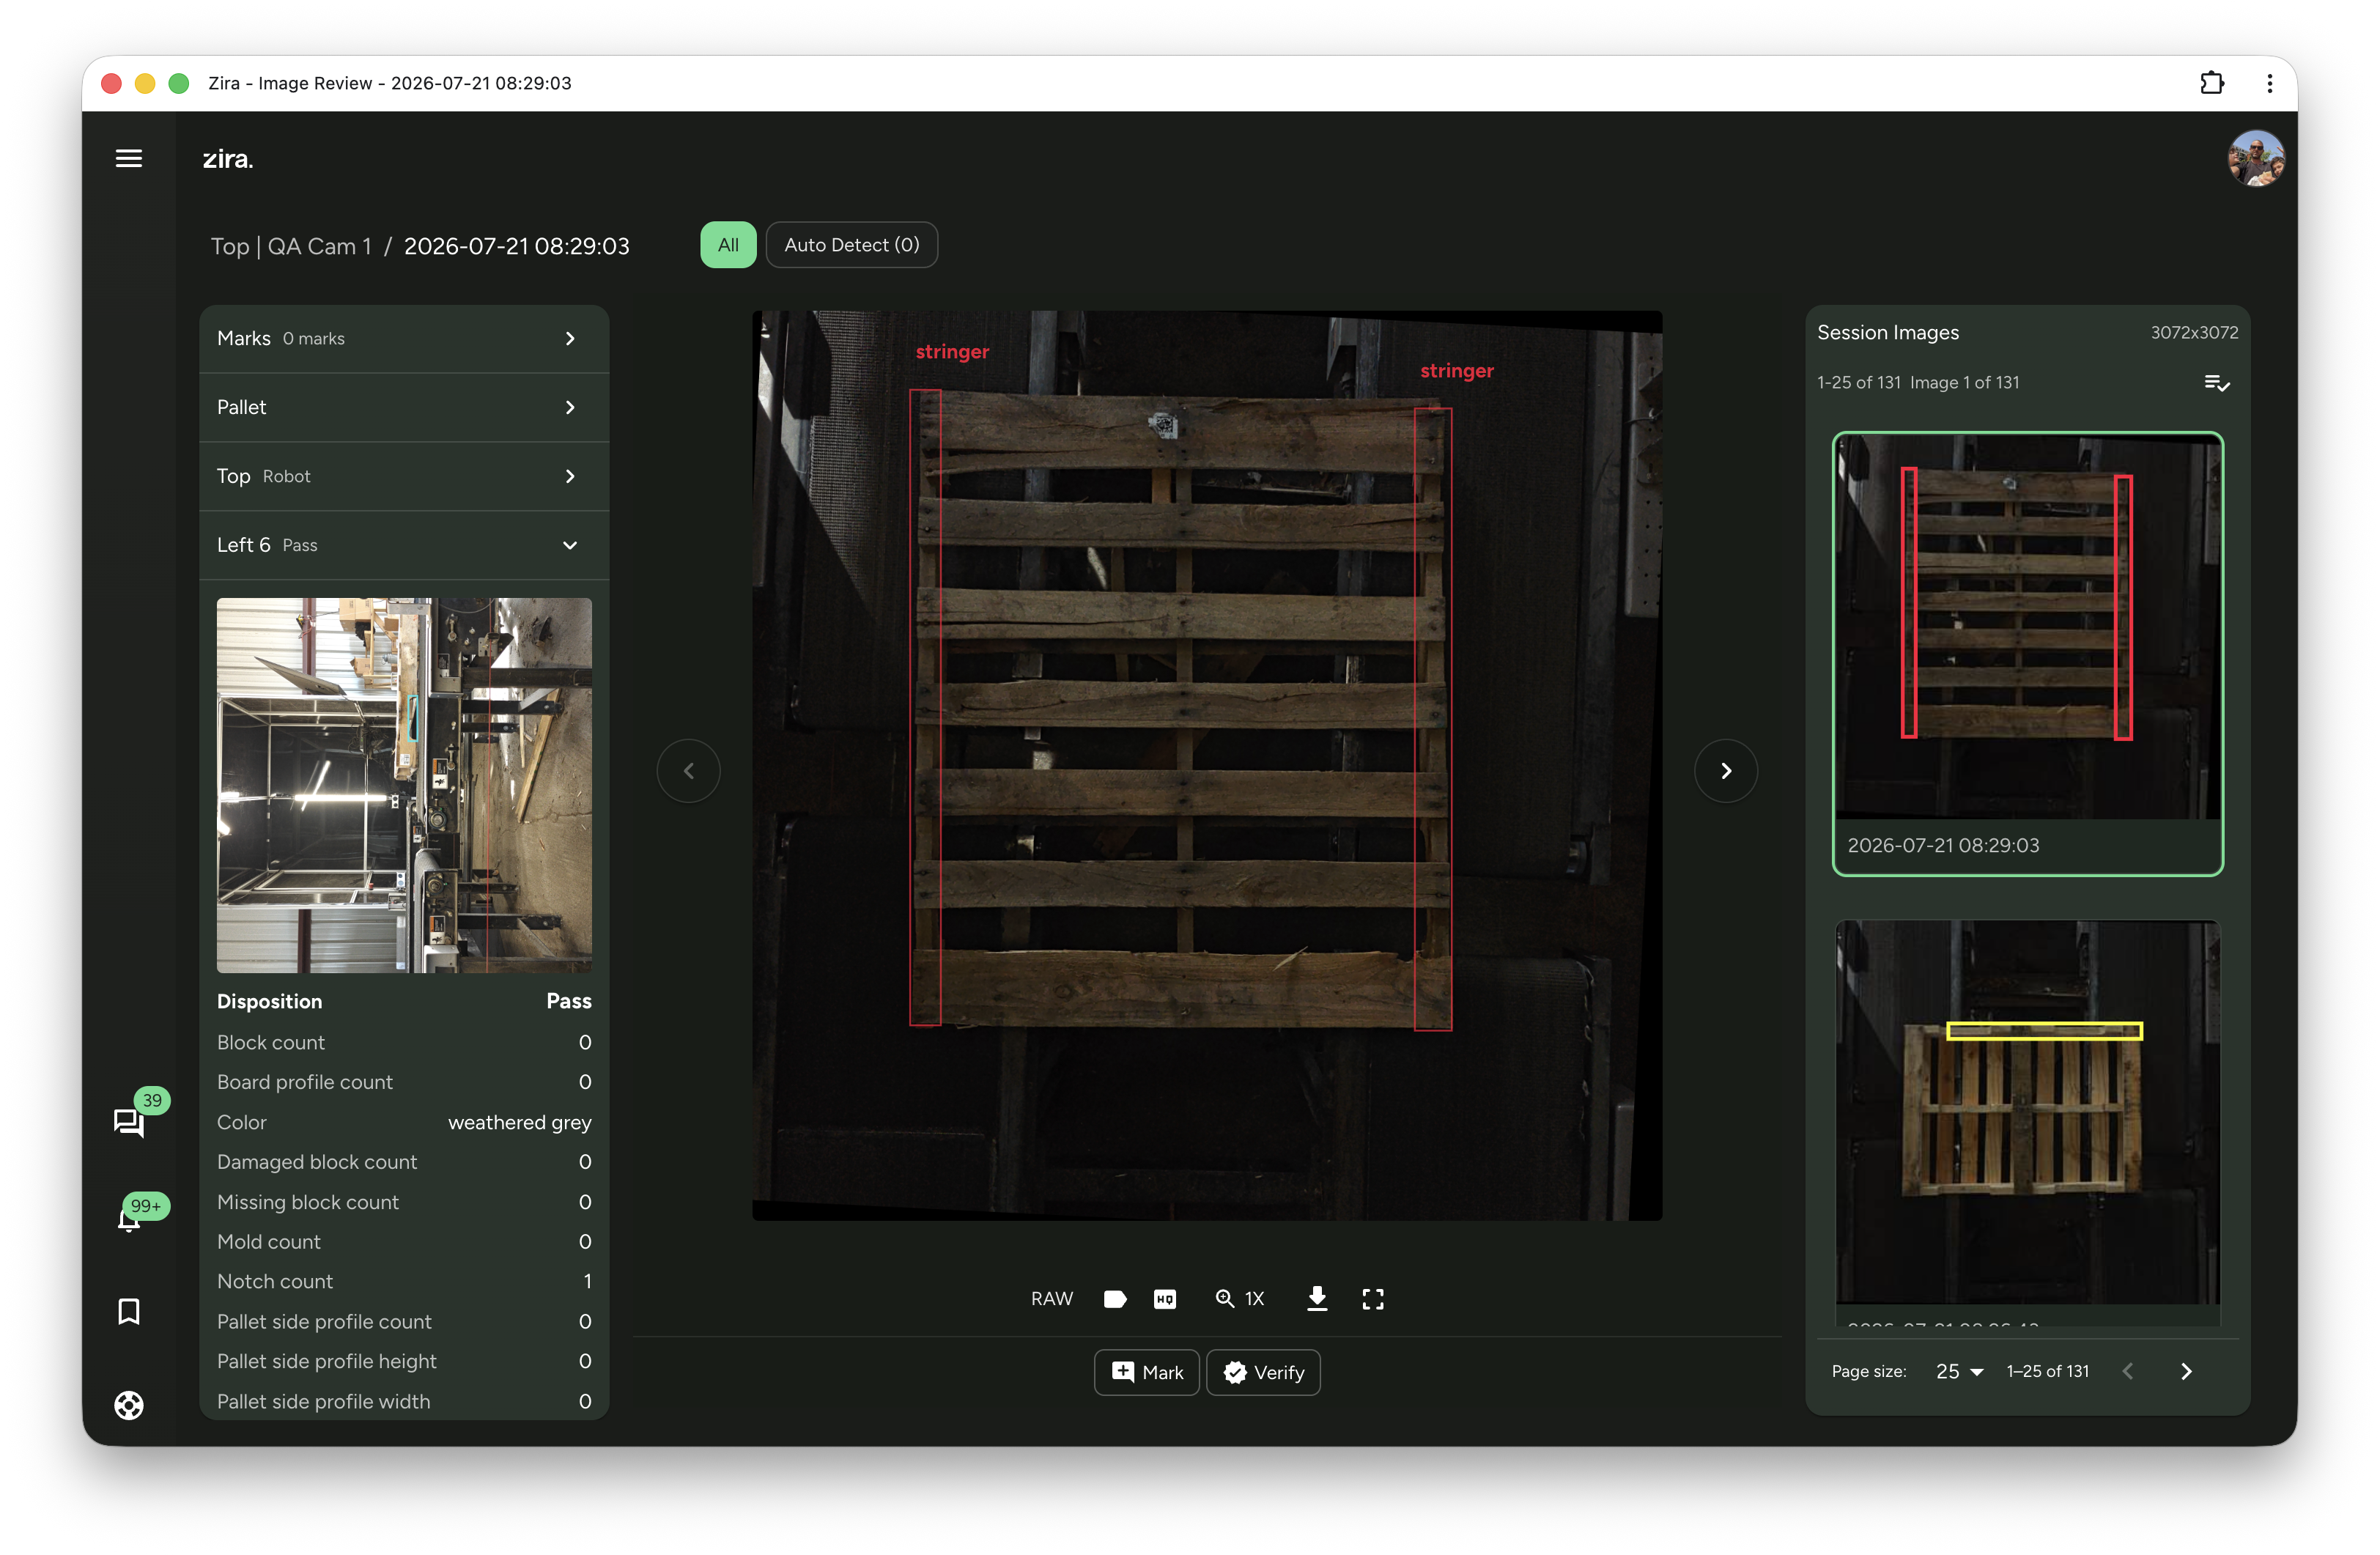Click the Notch count row
Viewport: 2380px width, 1555px height.
404,1281
